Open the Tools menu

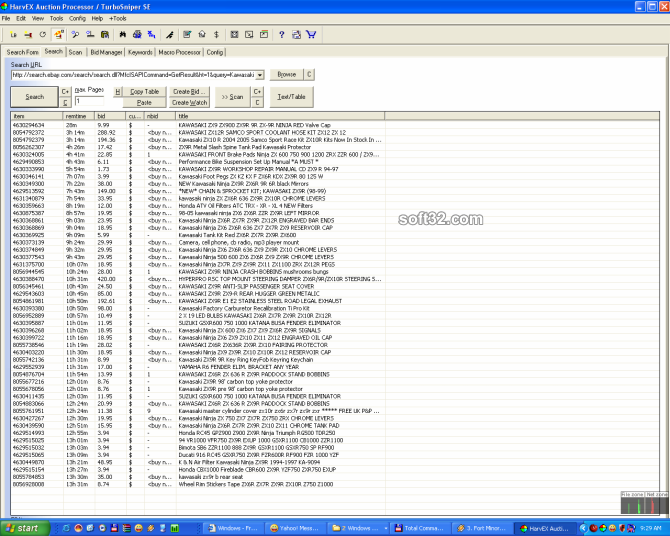tap(56, 18)
